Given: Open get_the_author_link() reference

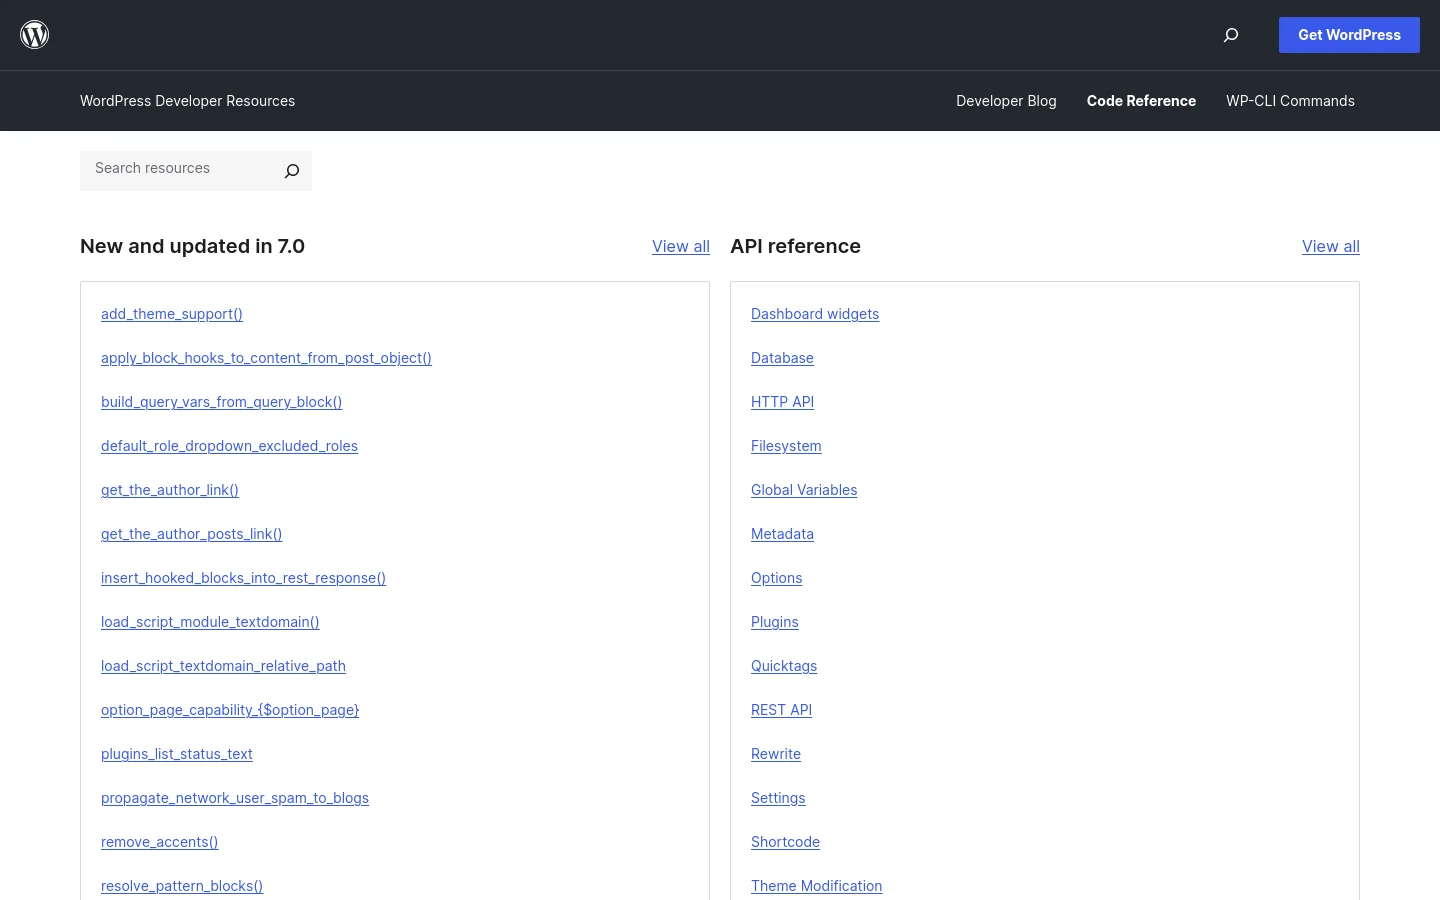Looking at the screenshot, I should click(x=170, y=490).
